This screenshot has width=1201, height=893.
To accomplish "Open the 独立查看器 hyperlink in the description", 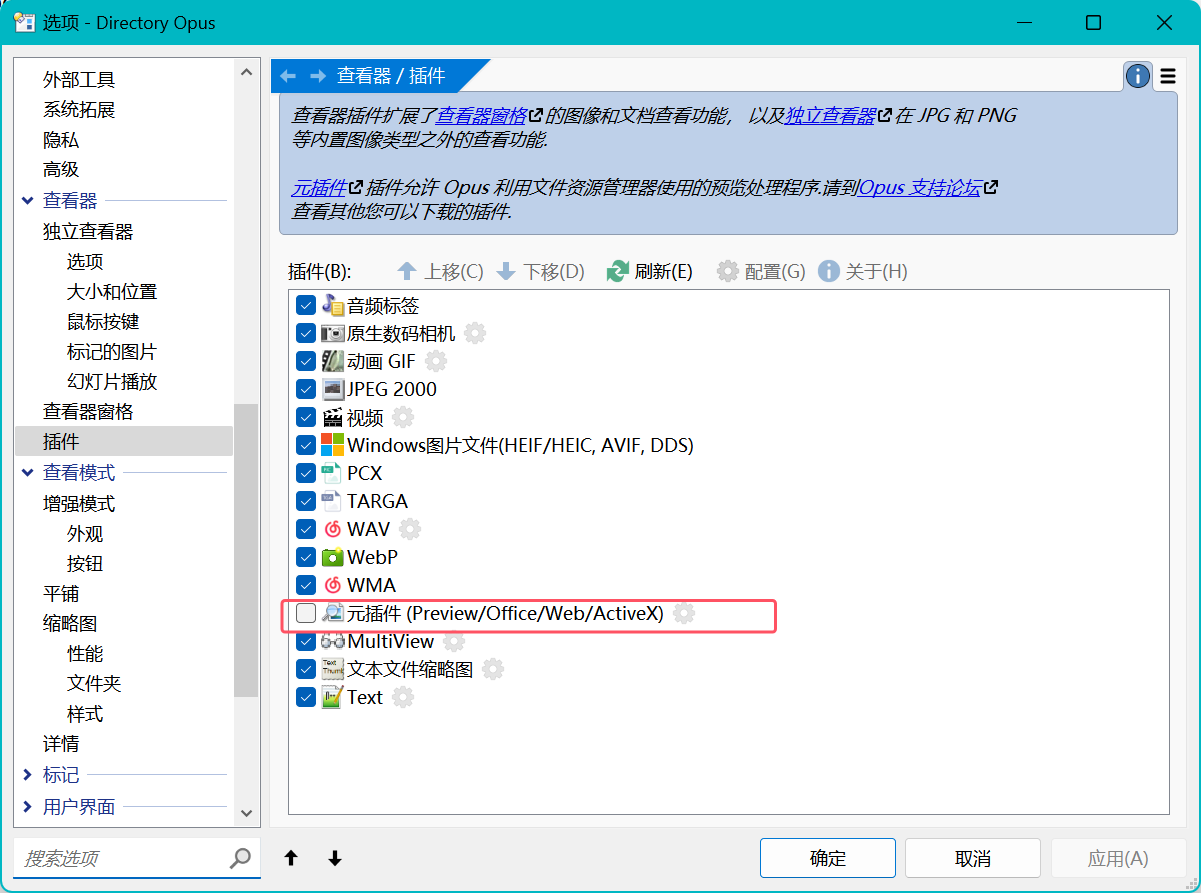I will point(830,116).
